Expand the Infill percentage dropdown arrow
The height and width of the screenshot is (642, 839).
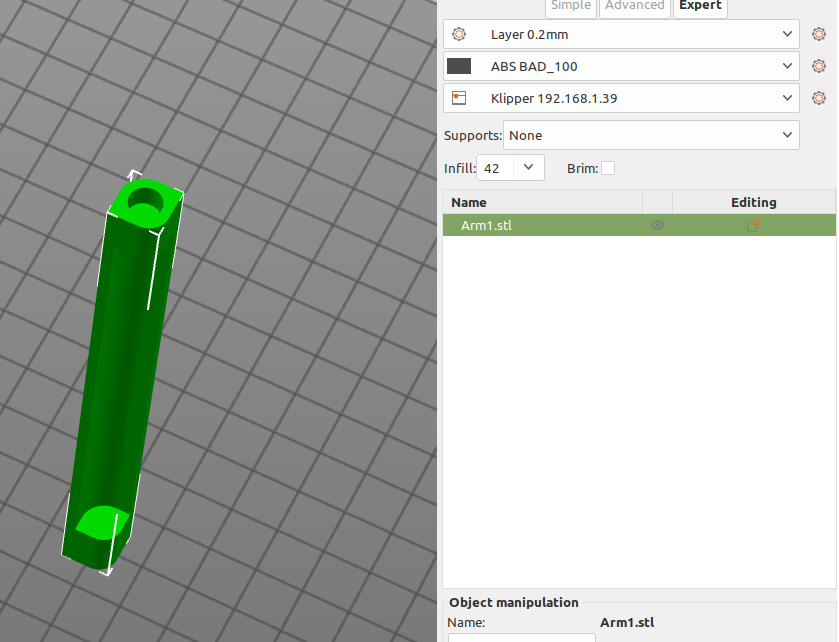point(529,168)
